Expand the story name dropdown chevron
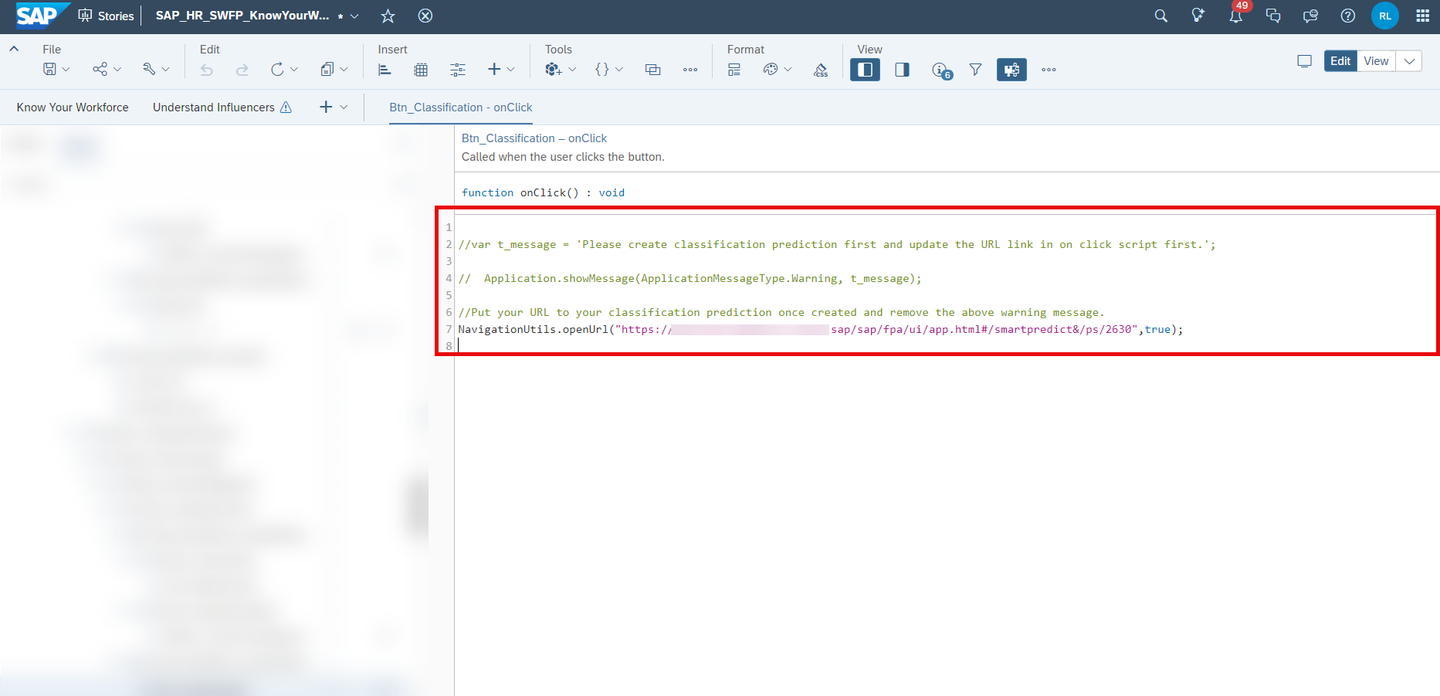 354,16
